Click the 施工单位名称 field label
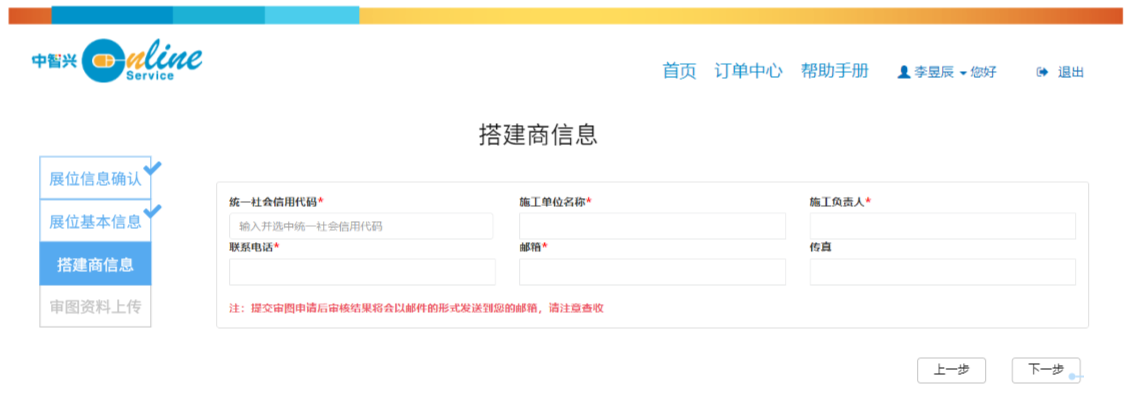This screenshot has height=399, width=1129. (556, 202)
